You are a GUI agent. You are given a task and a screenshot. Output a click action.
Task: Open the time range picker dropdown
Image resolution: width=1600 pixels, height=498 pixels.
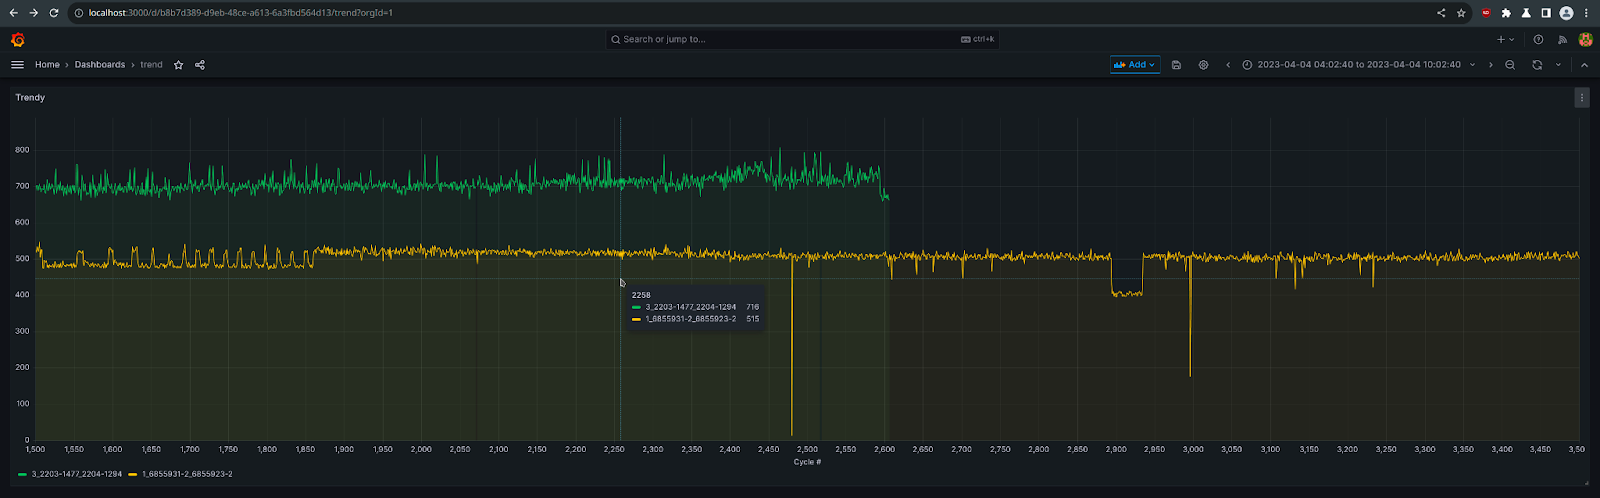[1358, 65]
